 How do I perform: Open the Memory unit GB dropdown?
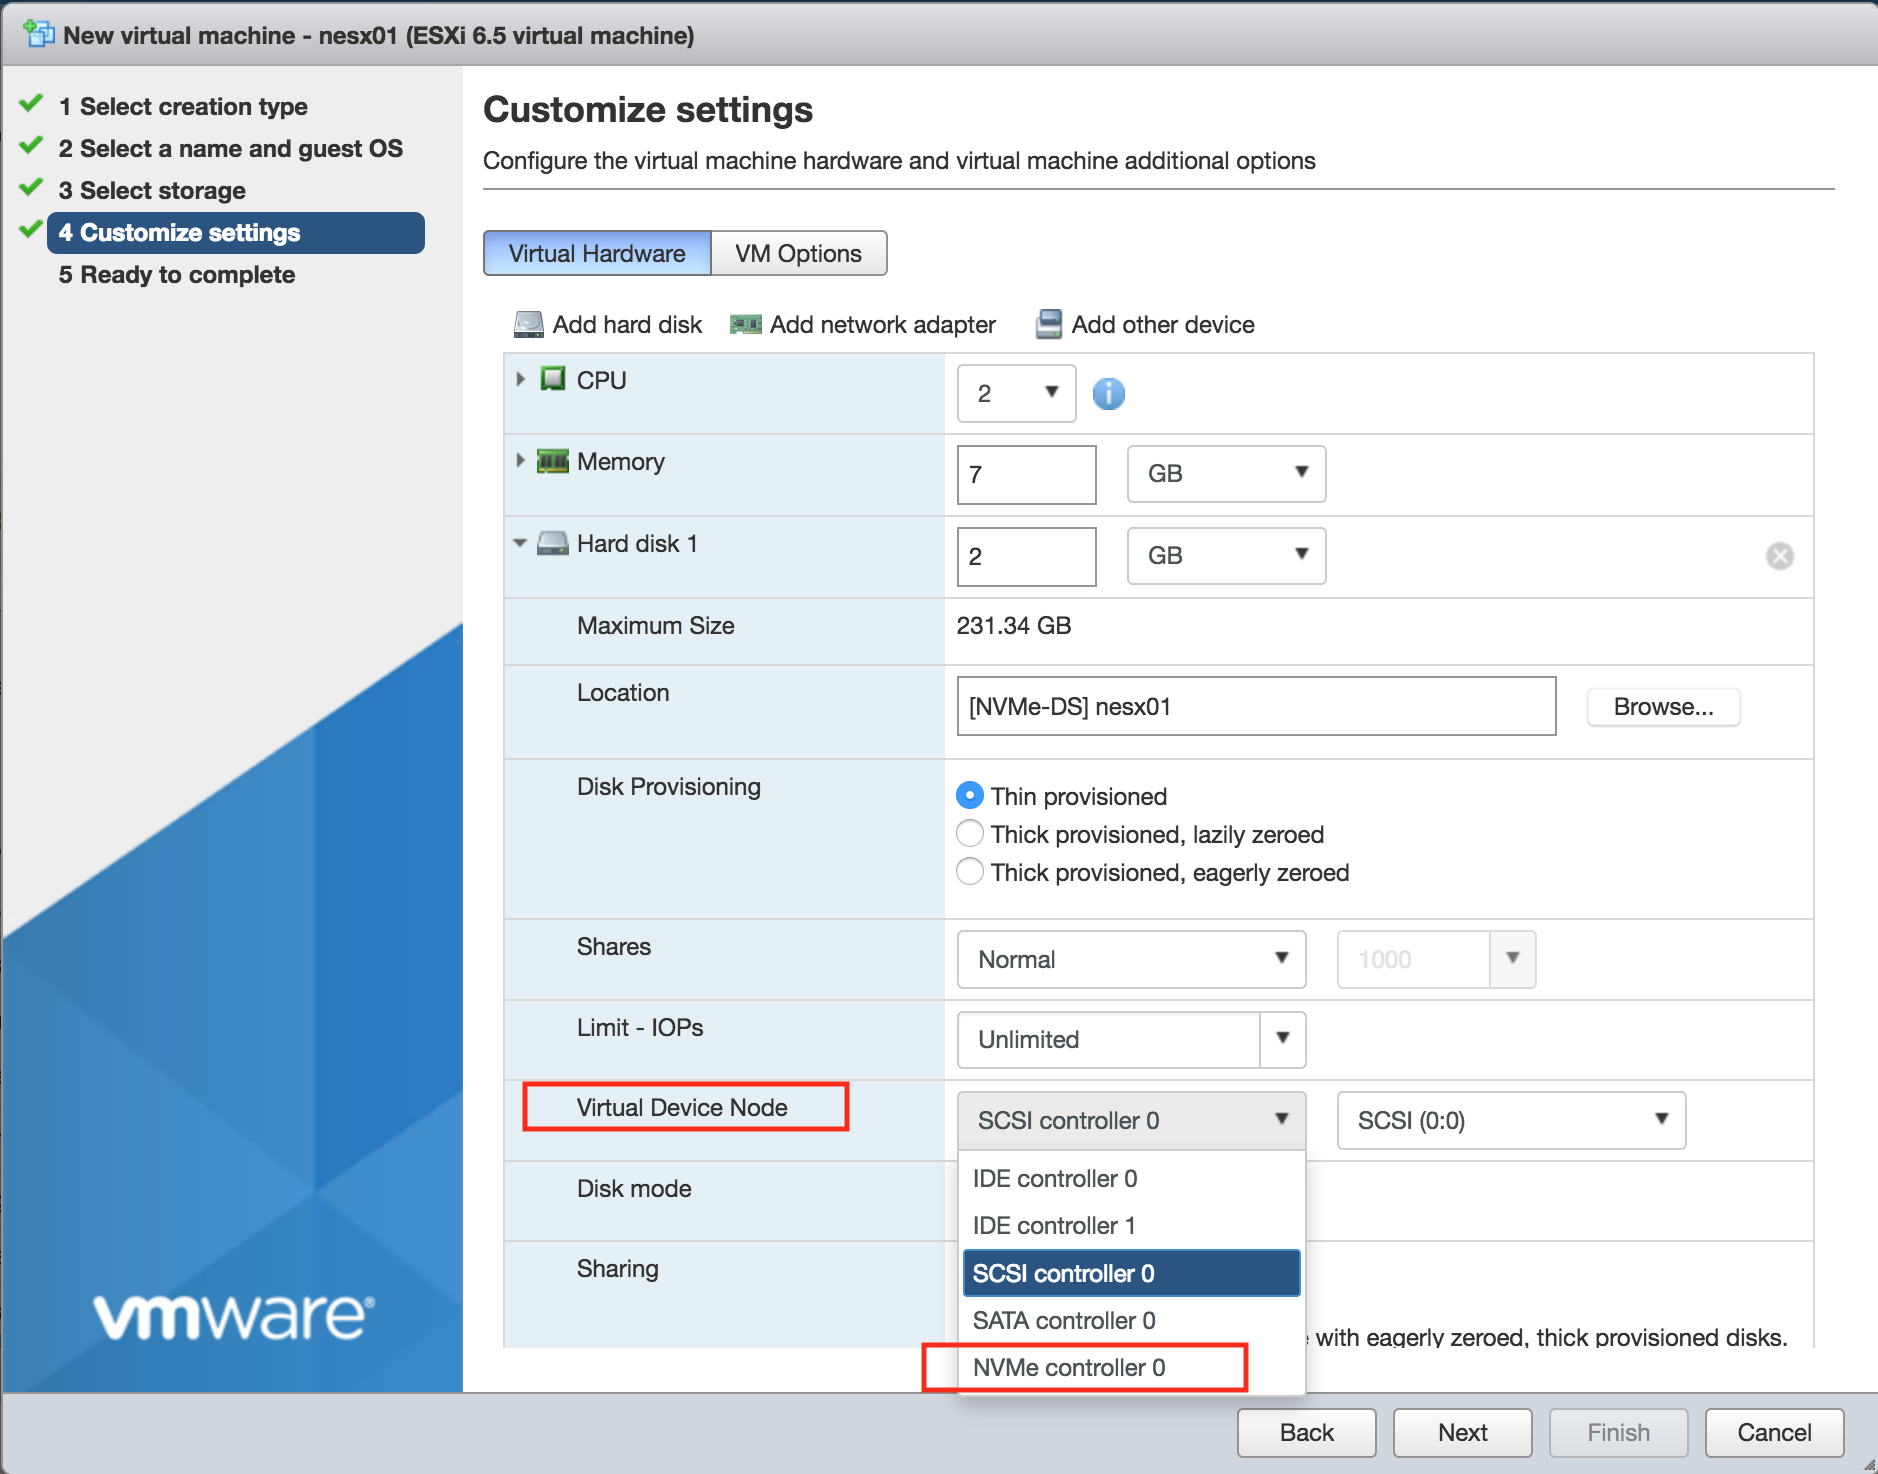click(x=1226, y=474)
